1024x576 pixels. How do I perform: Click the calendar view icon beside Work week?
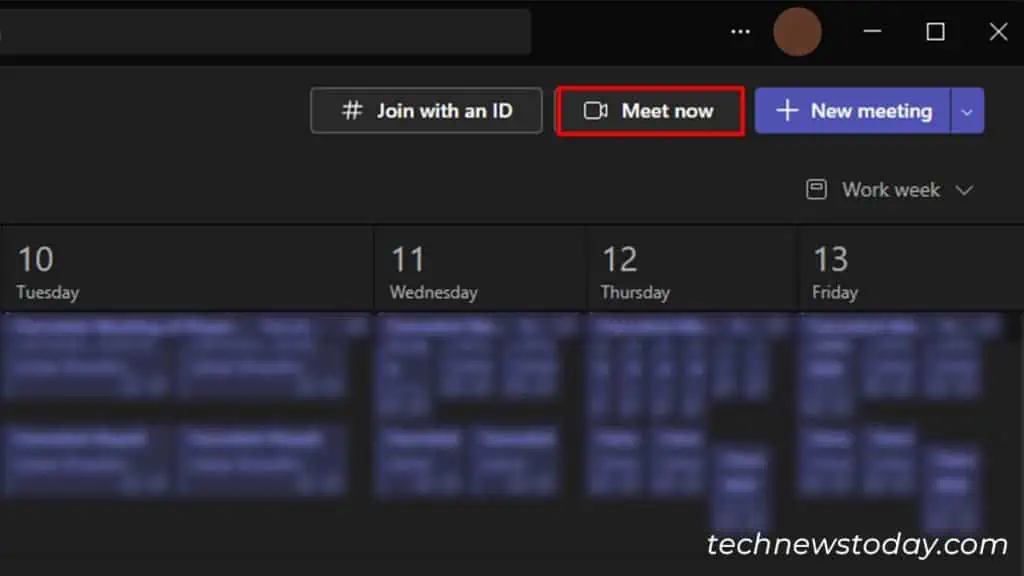[x=819, y=189]
